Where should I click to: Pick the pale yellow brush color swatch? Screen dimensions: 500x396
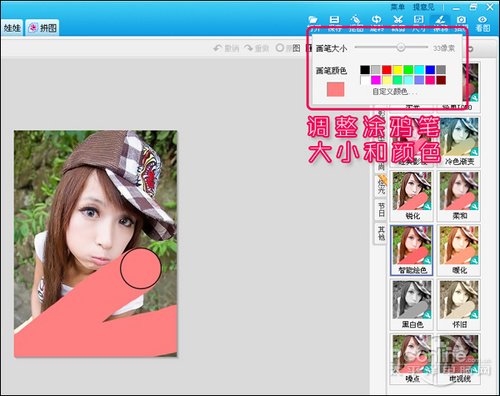(387, 80)
